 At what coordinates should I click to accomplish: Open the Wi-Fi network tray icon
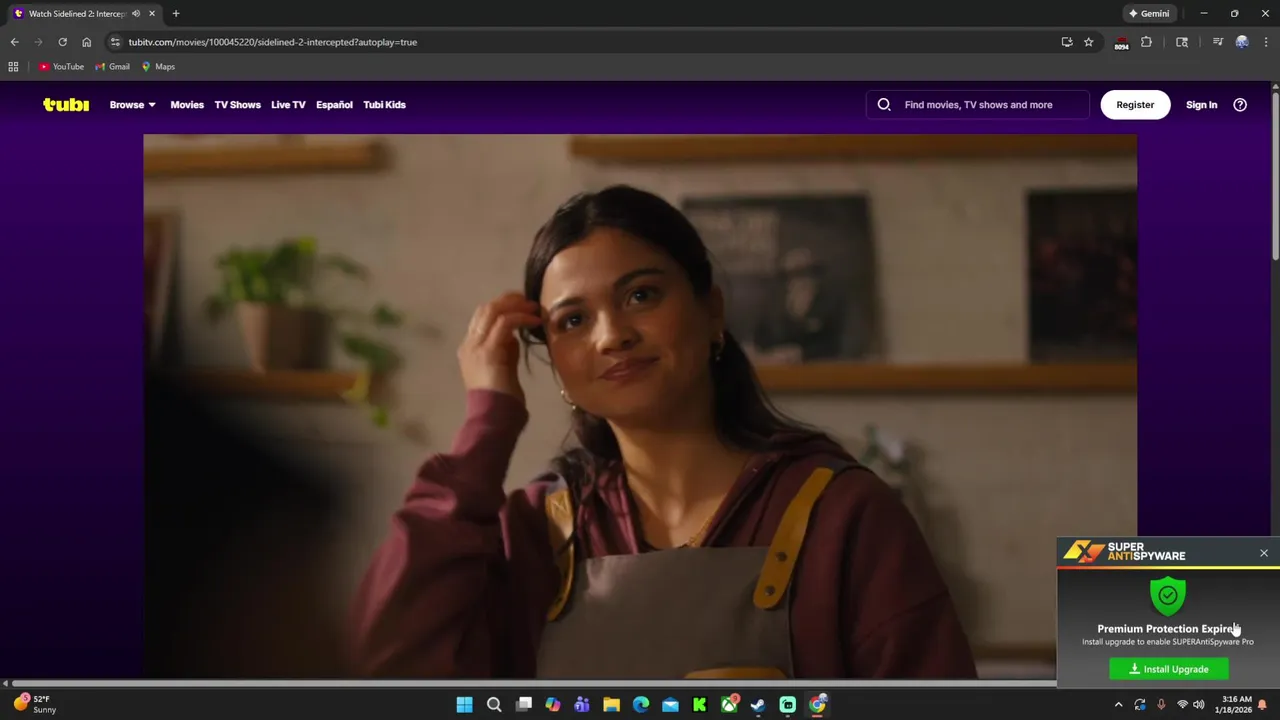tap(1182, 705)
